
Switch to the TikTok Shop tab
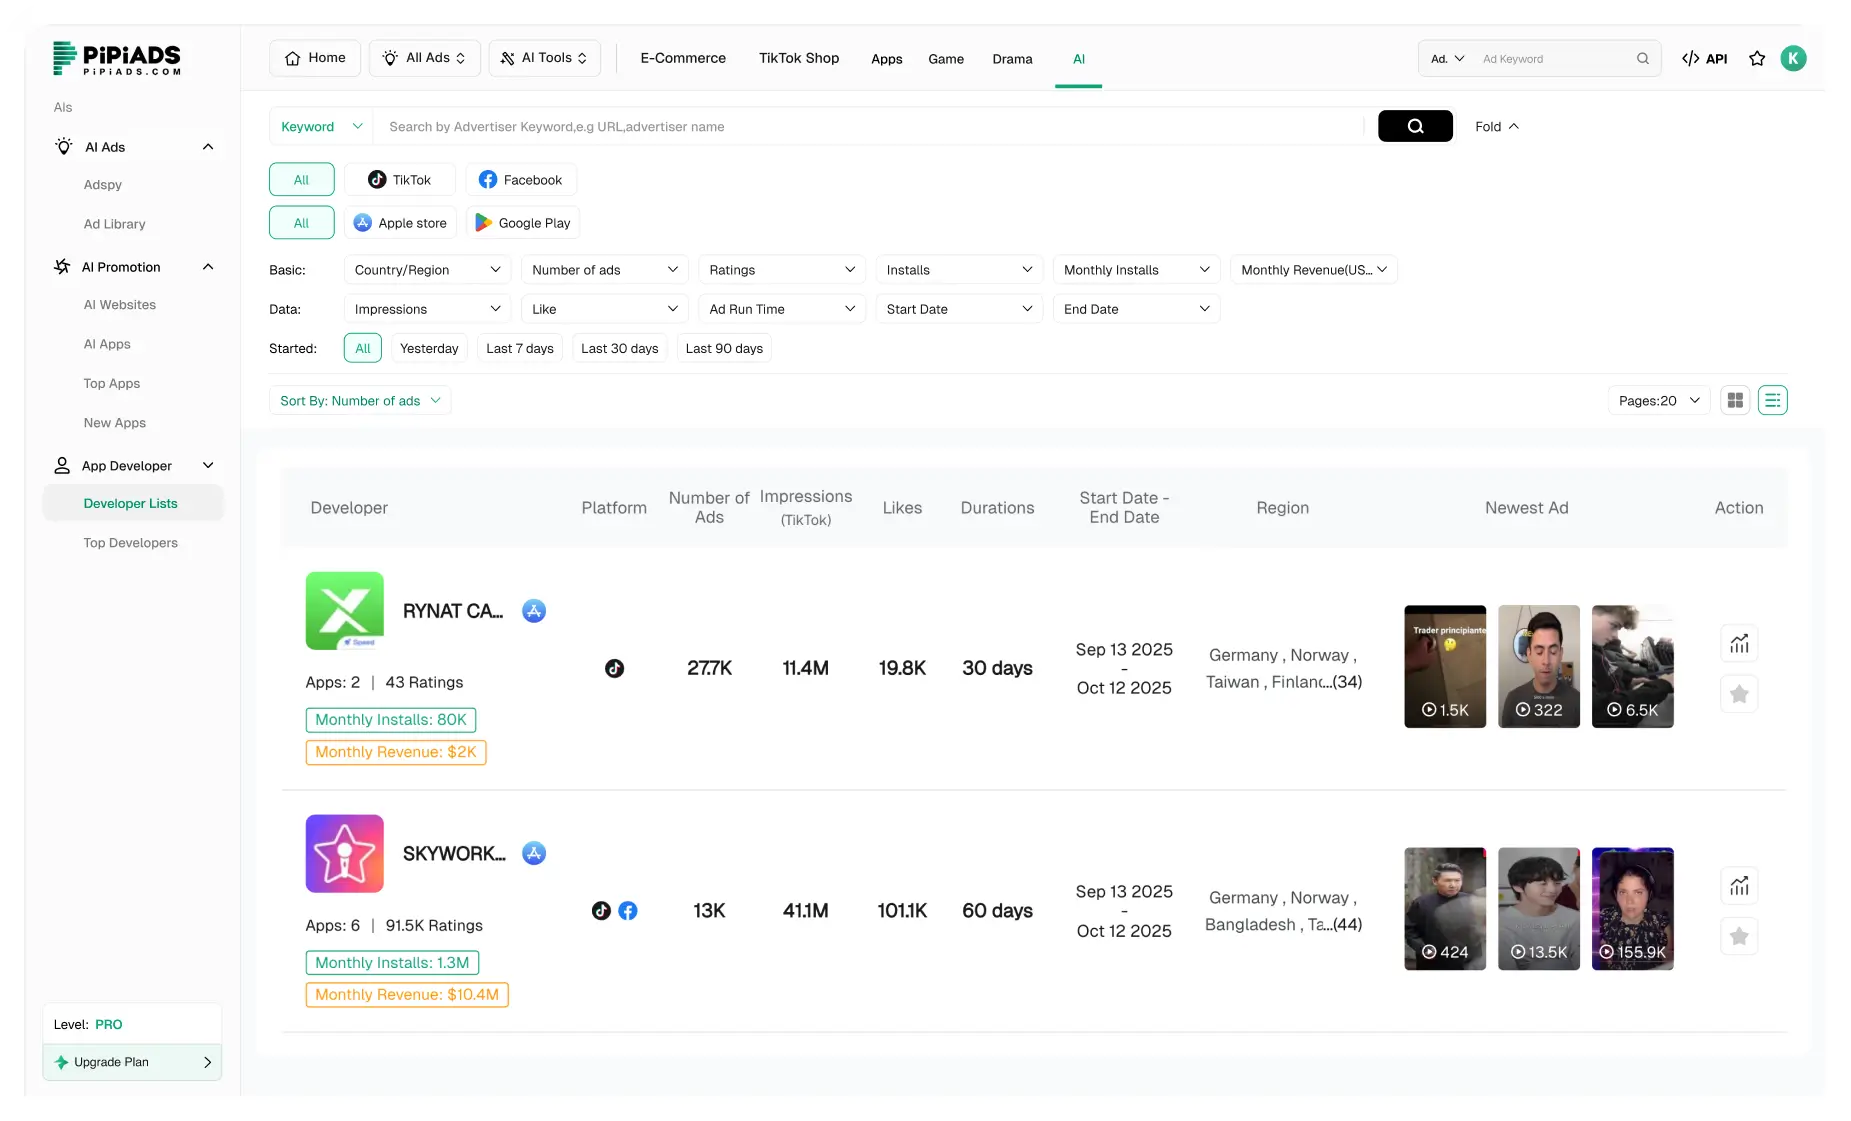pyautogui.click(x=798, y=58)
